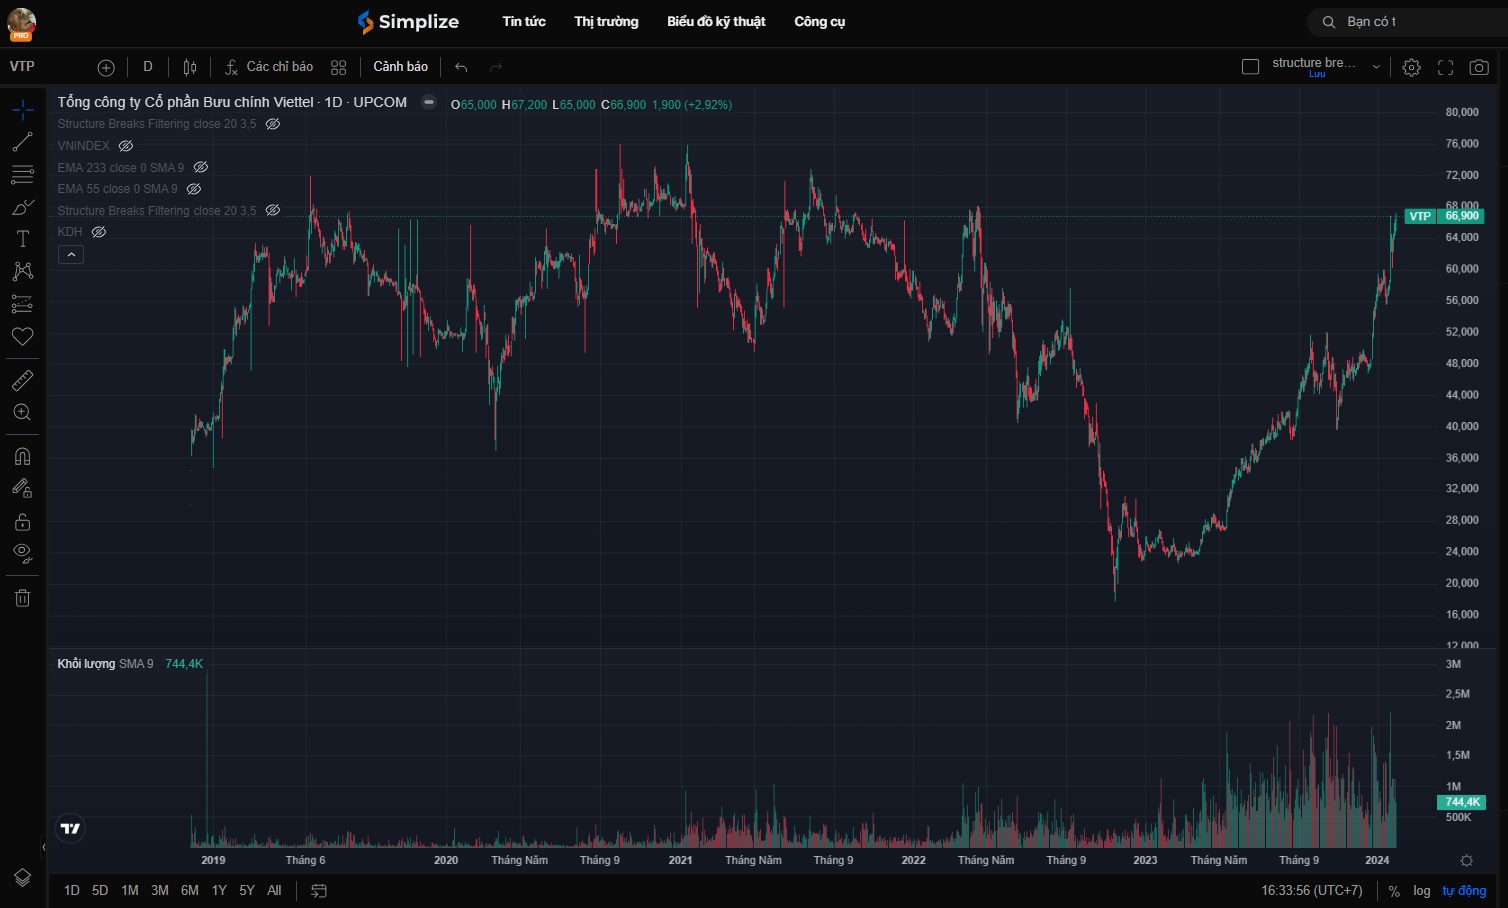The image size is (1508, 908).
Task: Select the 5Y time range
Action: (246, 890)
